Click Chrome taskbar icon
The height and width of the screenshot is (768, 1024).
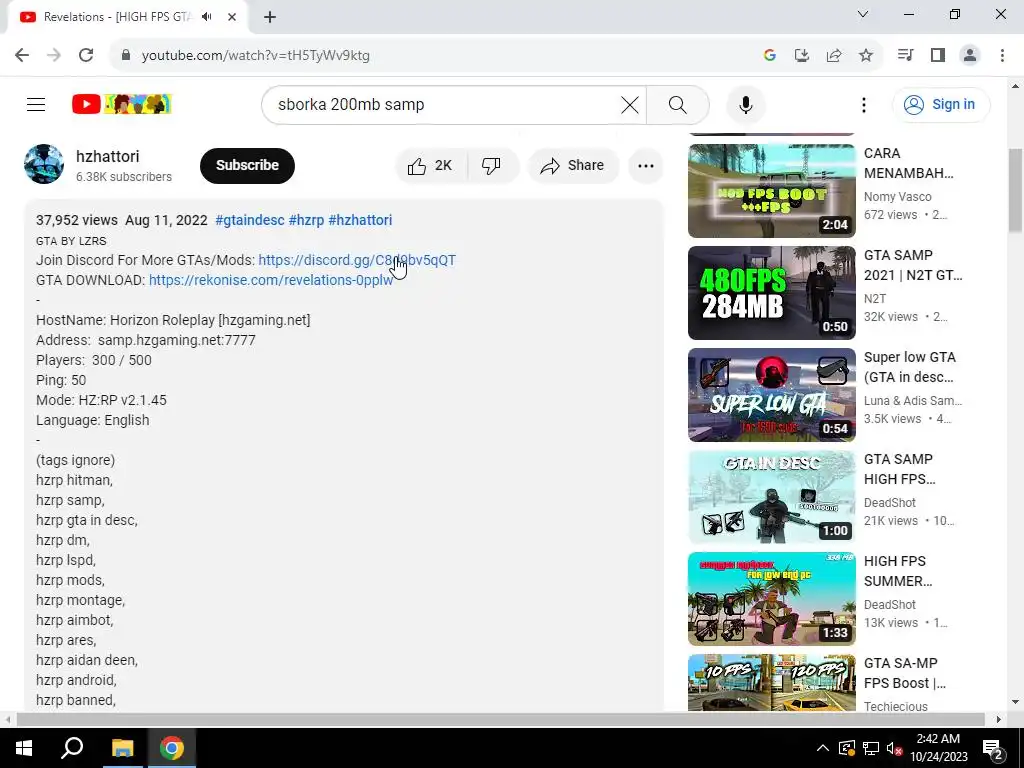click(x=172, y=748)
